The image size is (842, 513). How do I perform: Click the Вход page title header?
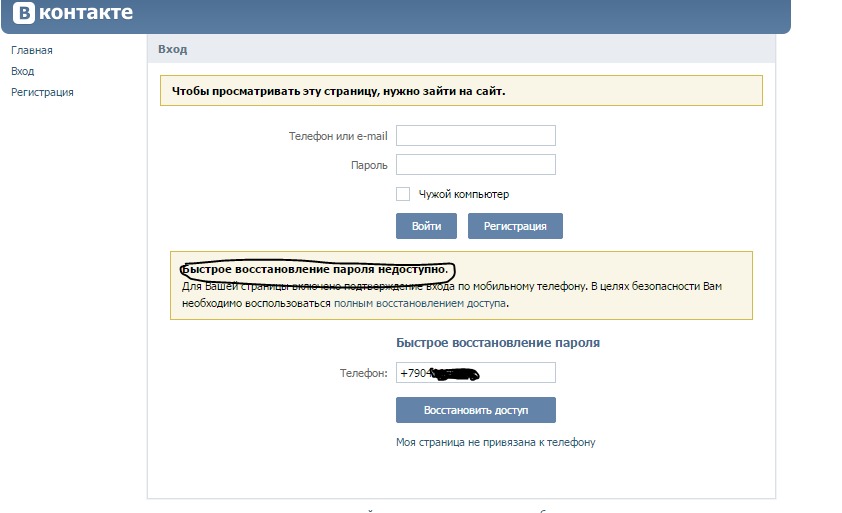pos(172,49)
